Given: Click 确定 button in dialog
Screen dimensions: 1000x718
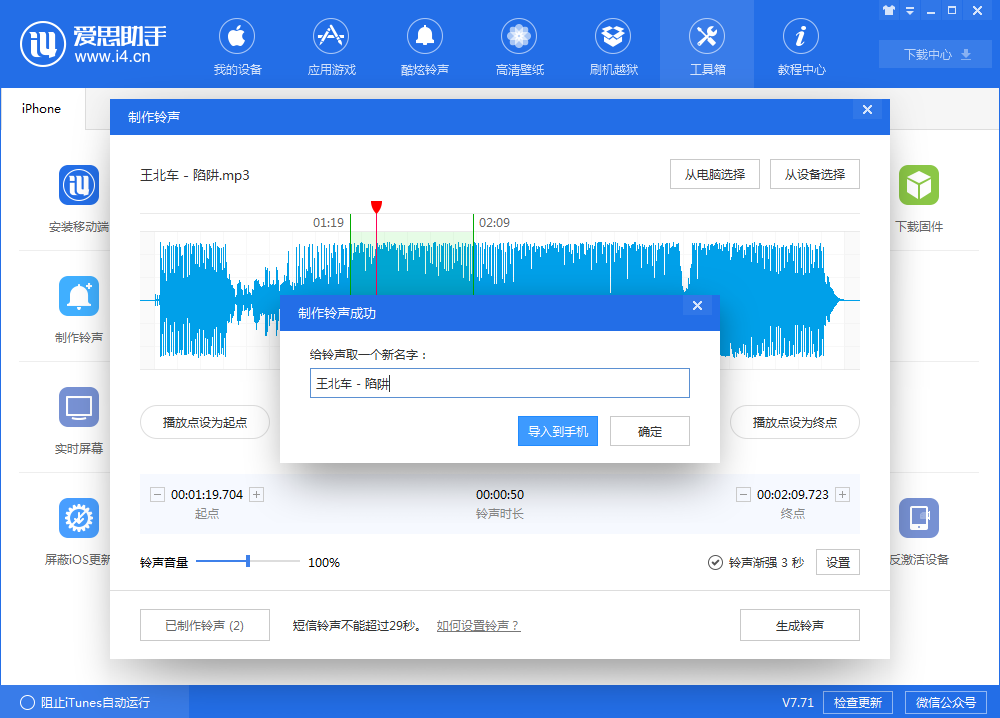Looking at the screenshot, I should click(650, 431).
